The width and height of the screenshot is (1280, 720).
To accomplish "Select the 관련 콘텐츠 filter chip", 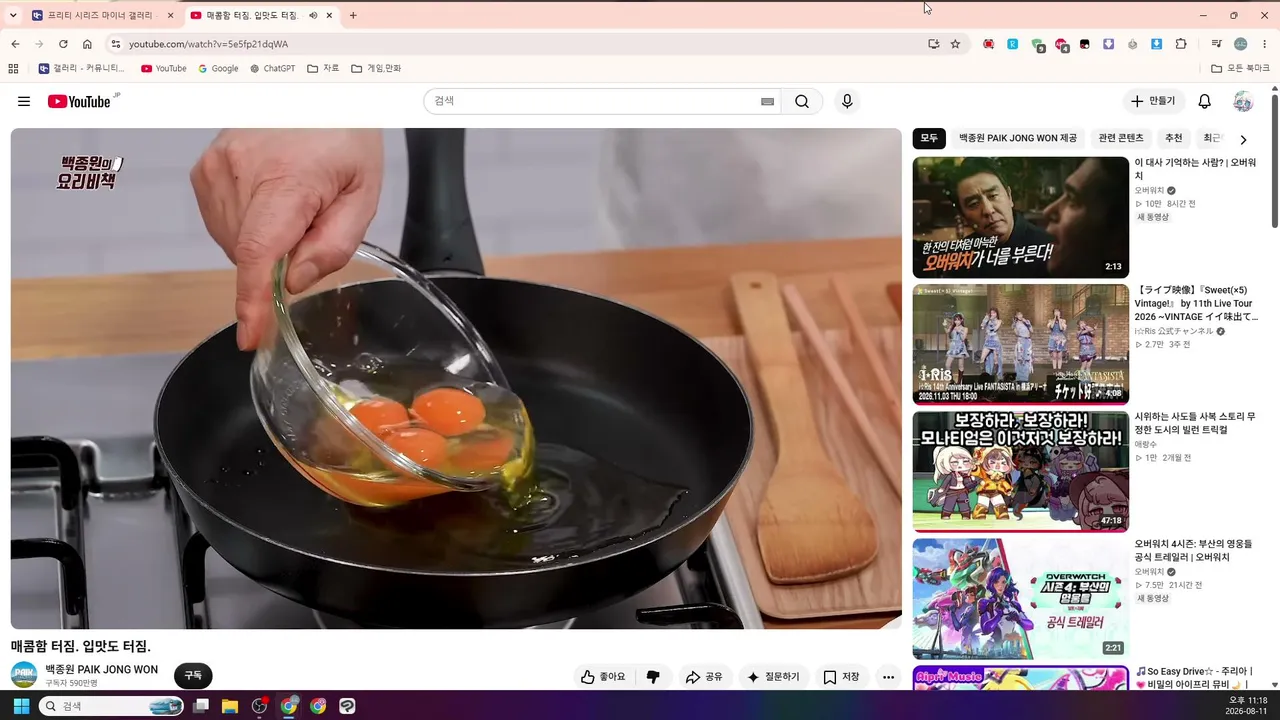I will (1121, 138).
